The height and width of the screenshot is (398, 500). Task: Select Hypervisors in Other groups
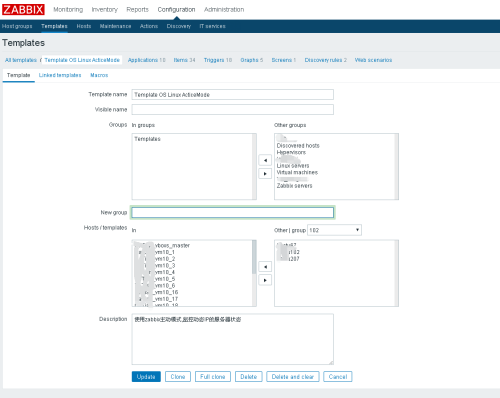[291, 152]
